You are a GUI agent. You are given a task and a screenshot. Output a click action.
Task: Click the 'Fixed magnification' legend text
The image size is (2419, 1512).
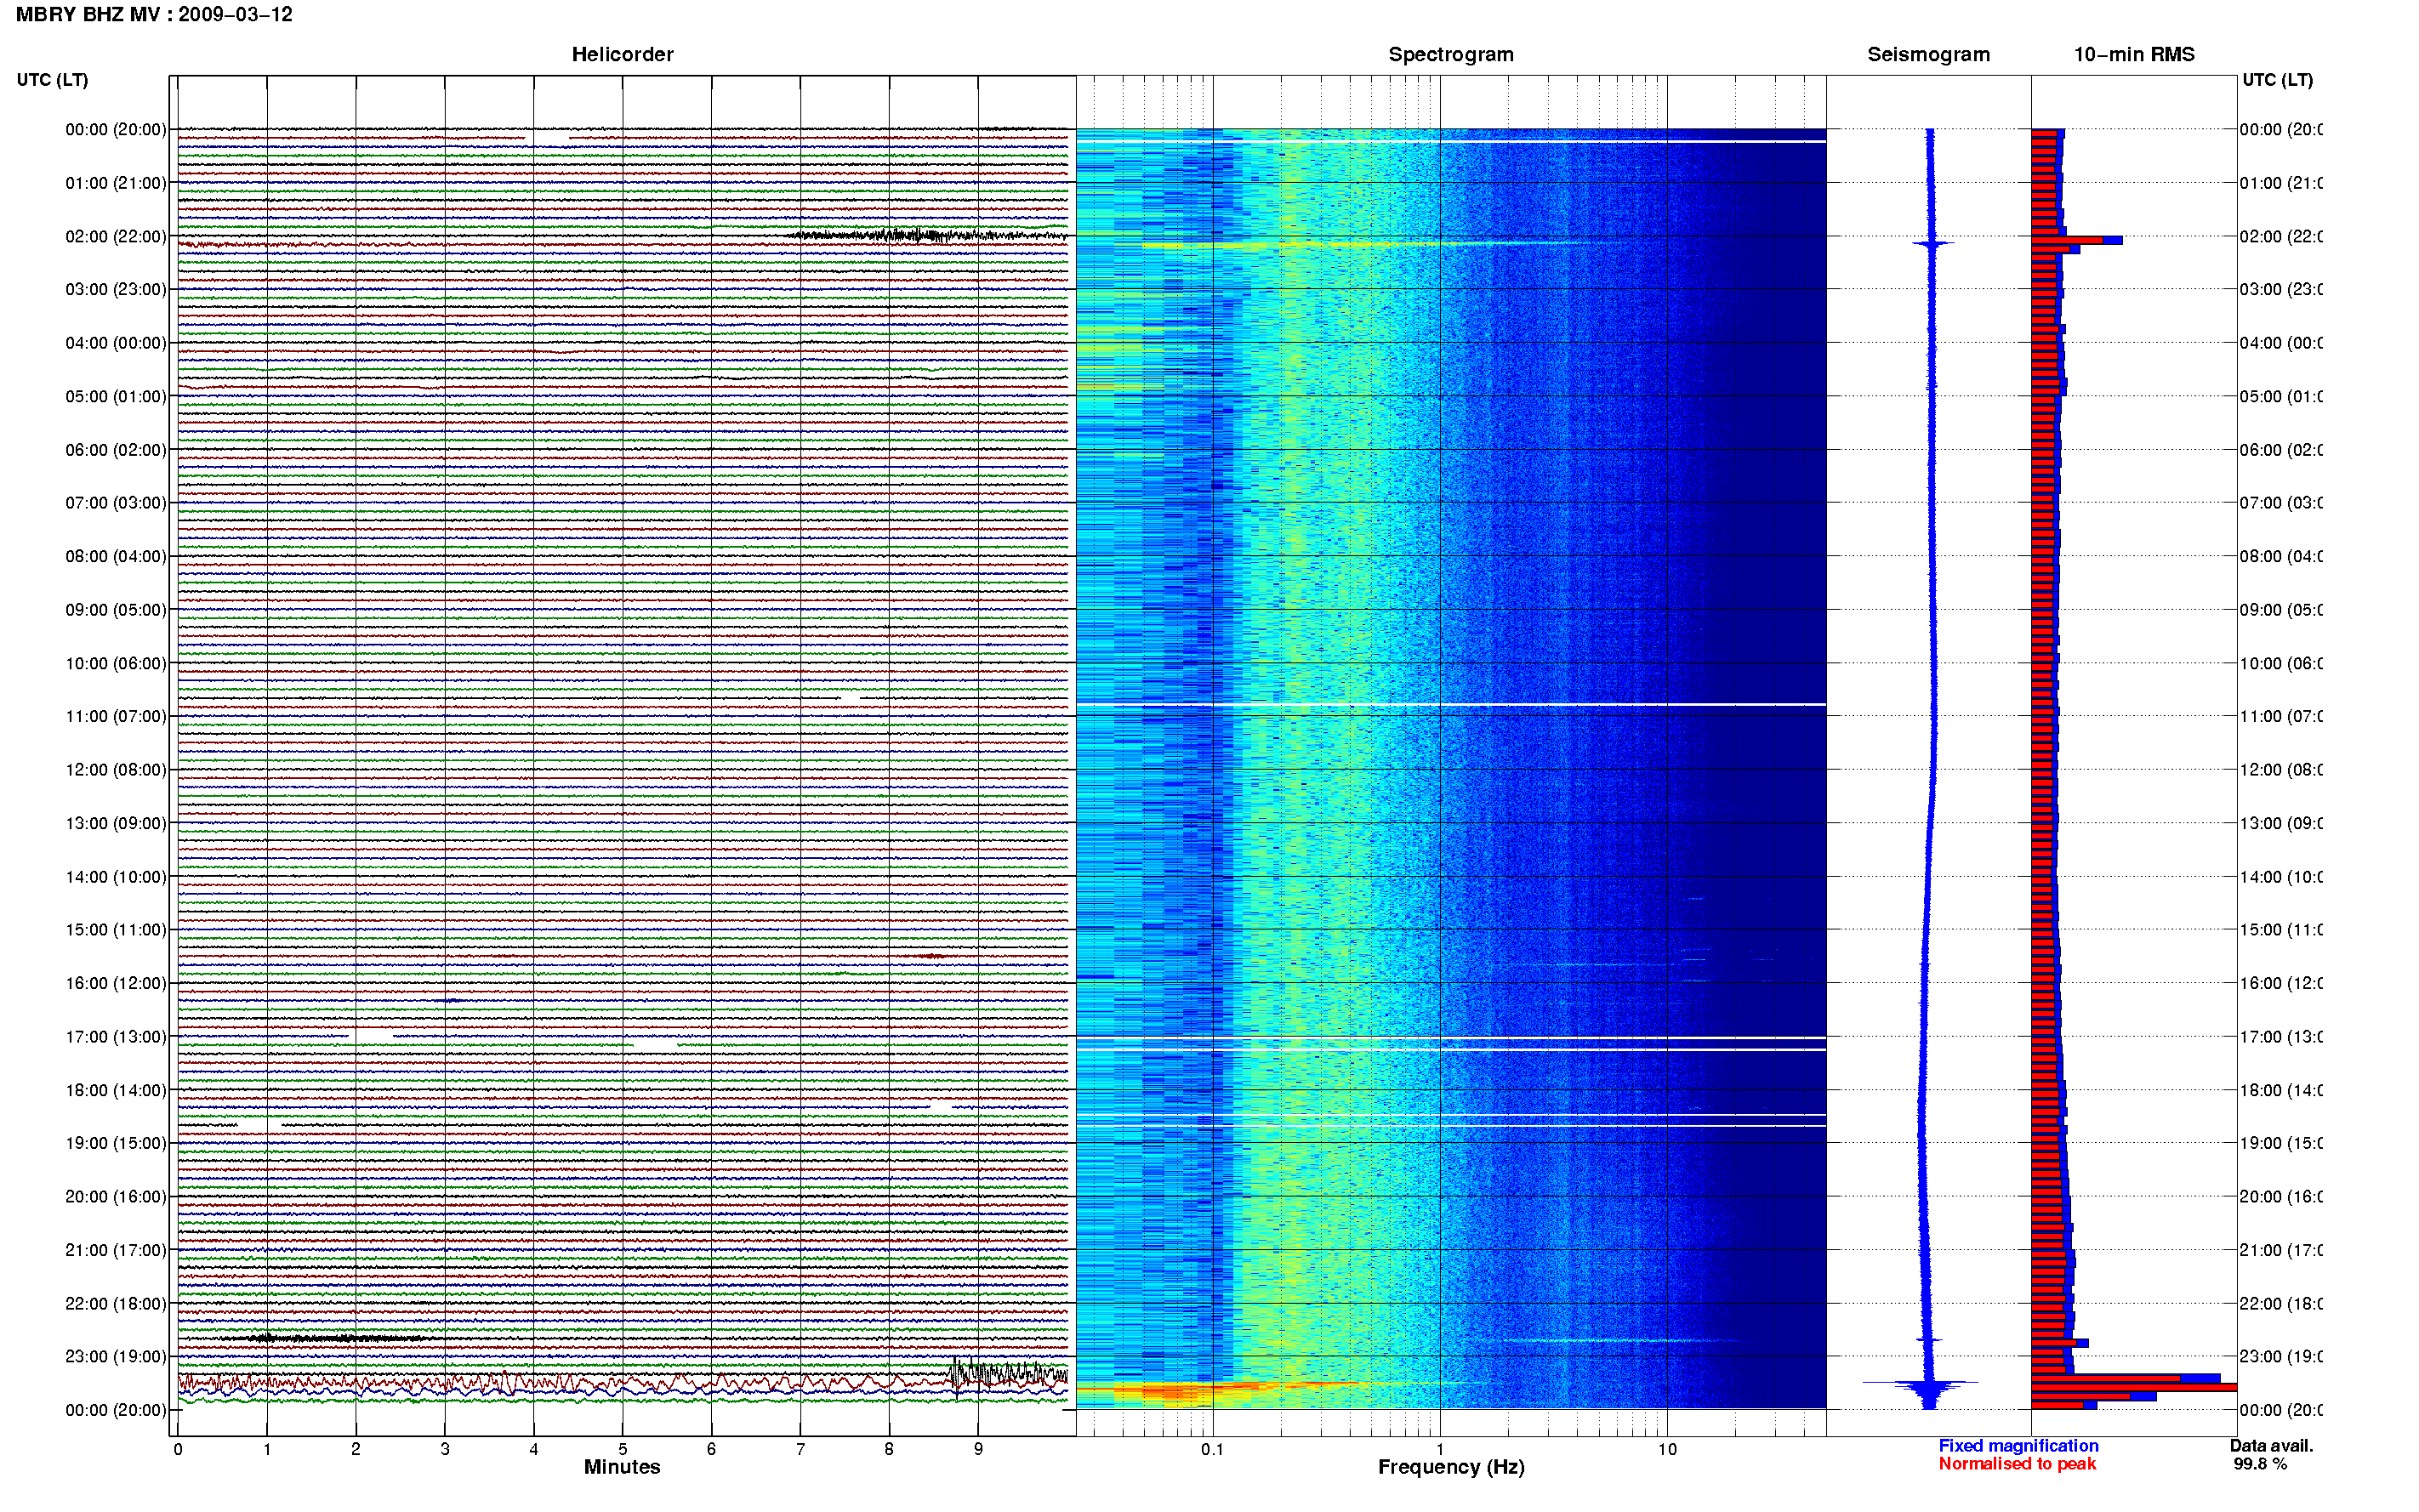click(2018, 1446)
